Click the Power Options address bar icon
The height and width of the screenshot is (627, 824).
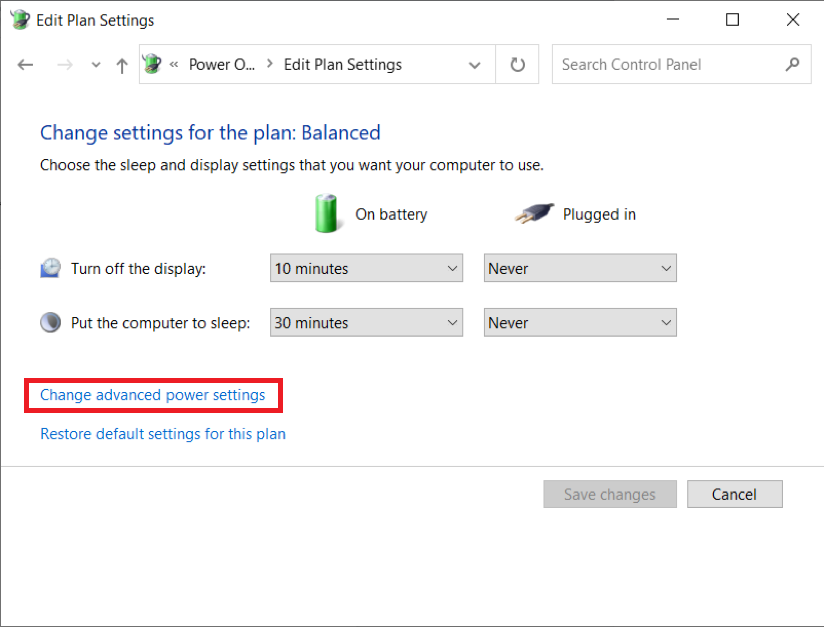[152, 64]
